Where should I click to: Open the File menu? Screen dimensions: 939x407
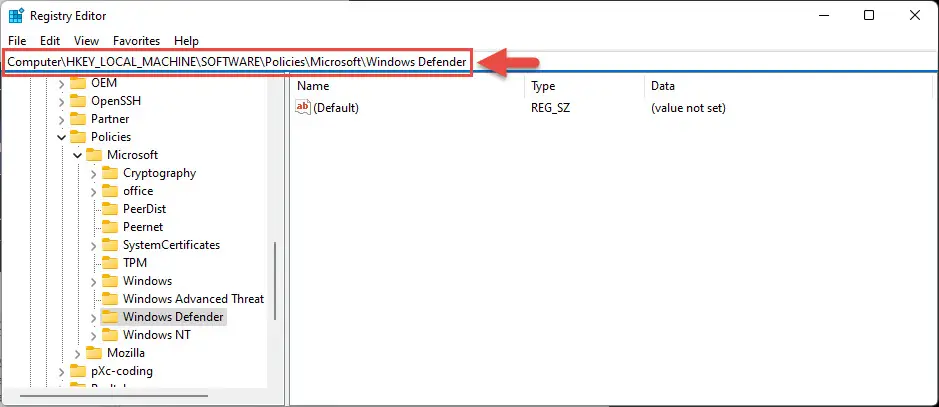[17, 41]
